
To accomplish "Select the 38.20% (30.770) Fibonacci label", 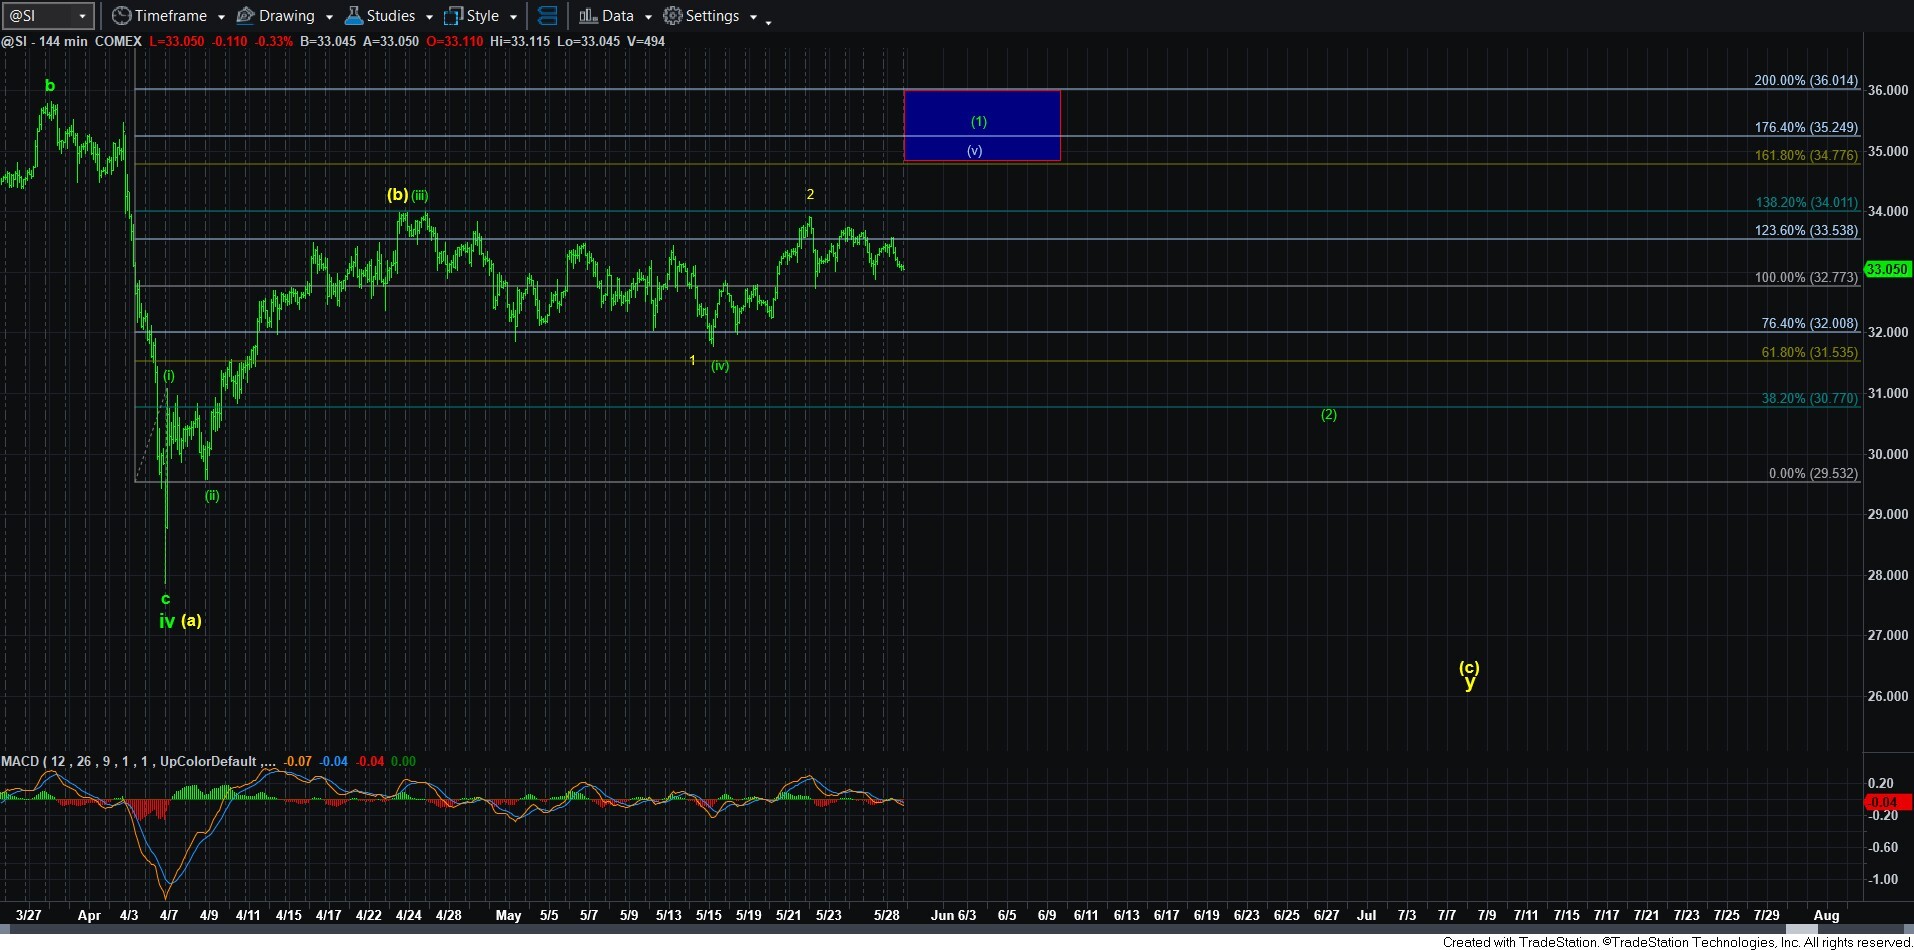I will (1809, 398).
